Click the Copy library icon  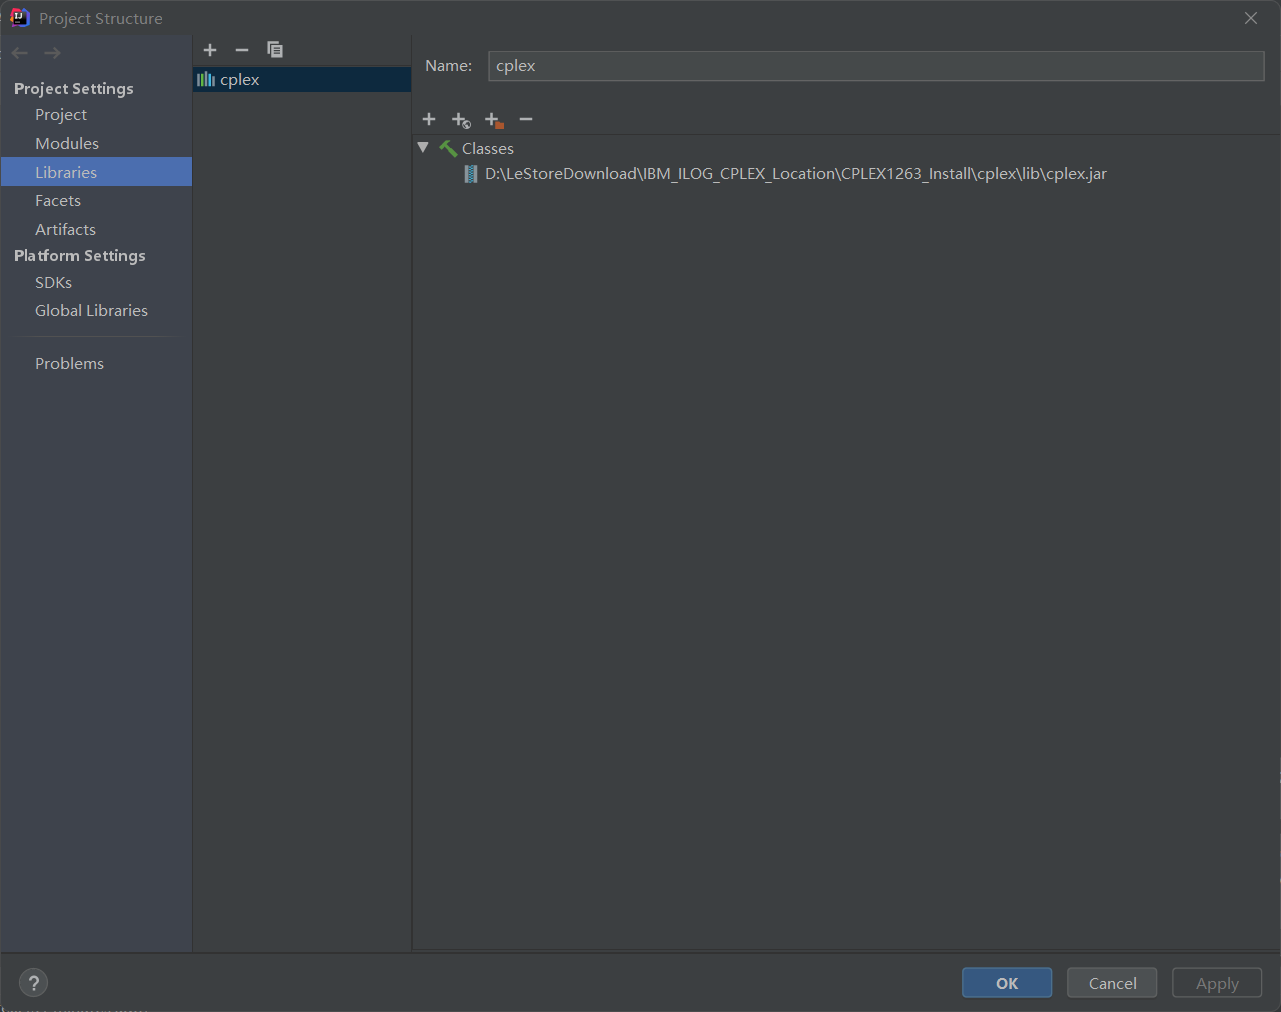click(x=275, y=50)
